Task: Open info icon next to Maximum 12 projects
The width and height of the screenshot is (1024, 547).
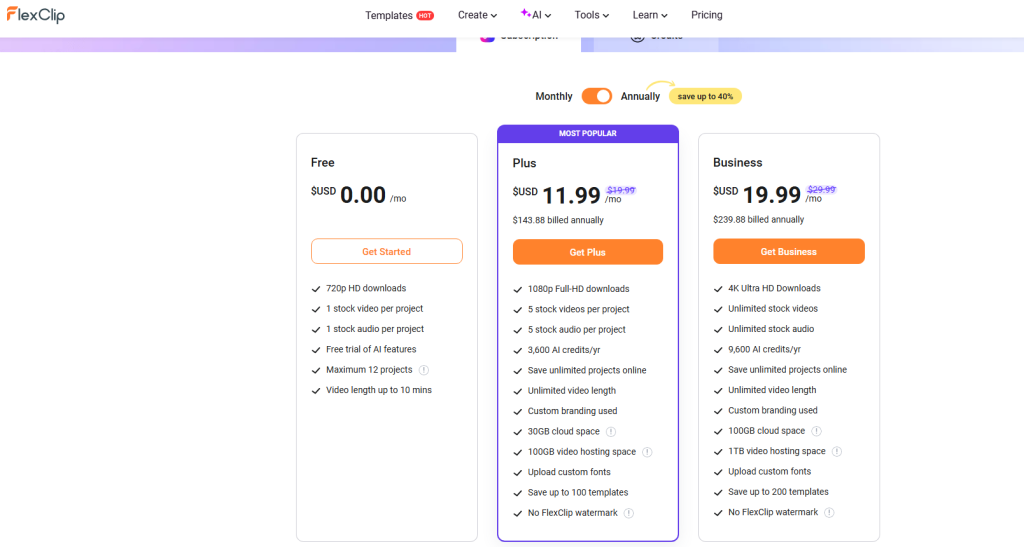Action: (x=424, y=370)
